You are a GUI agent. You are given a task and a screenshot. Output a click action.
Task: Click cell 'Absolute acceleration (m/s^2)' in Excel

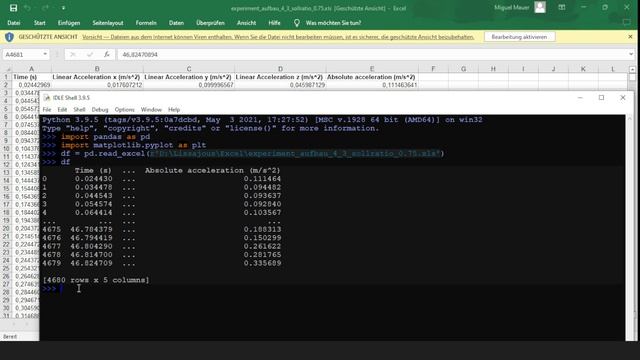coord(371,77)
